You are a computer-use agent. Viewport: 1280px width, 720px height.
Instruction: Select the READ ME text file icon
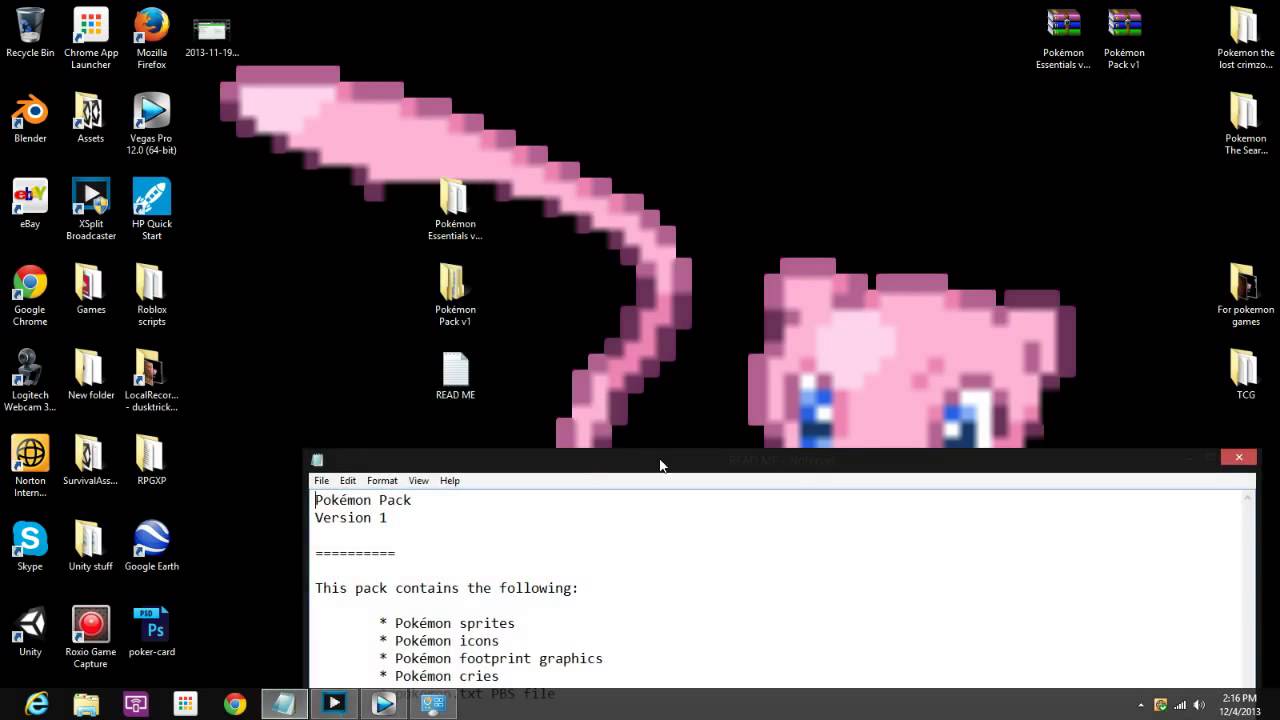coord(455,376)
